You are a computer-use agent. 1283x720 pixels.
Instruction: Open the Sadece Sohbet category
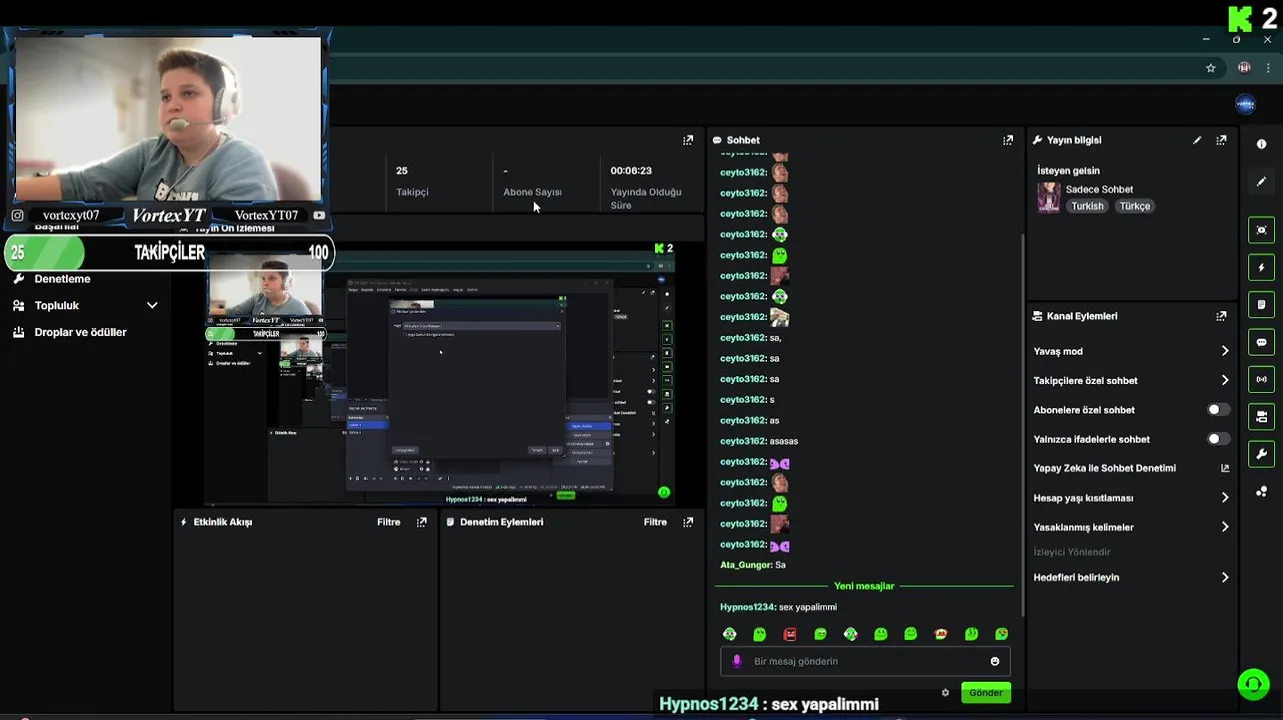[x=1099, y=189]
